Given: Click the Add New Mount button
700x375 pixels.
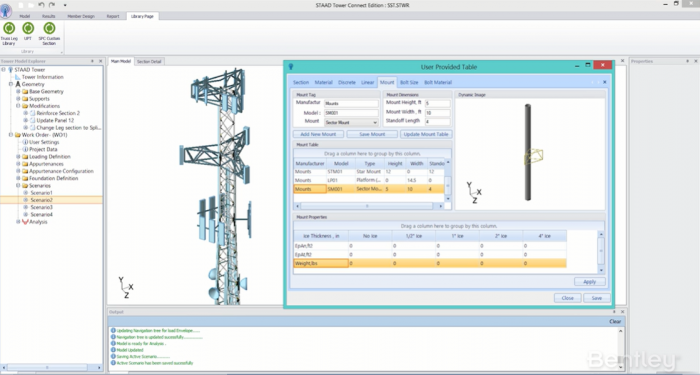Looking at the screenshot, I should [x=318, y=134].
